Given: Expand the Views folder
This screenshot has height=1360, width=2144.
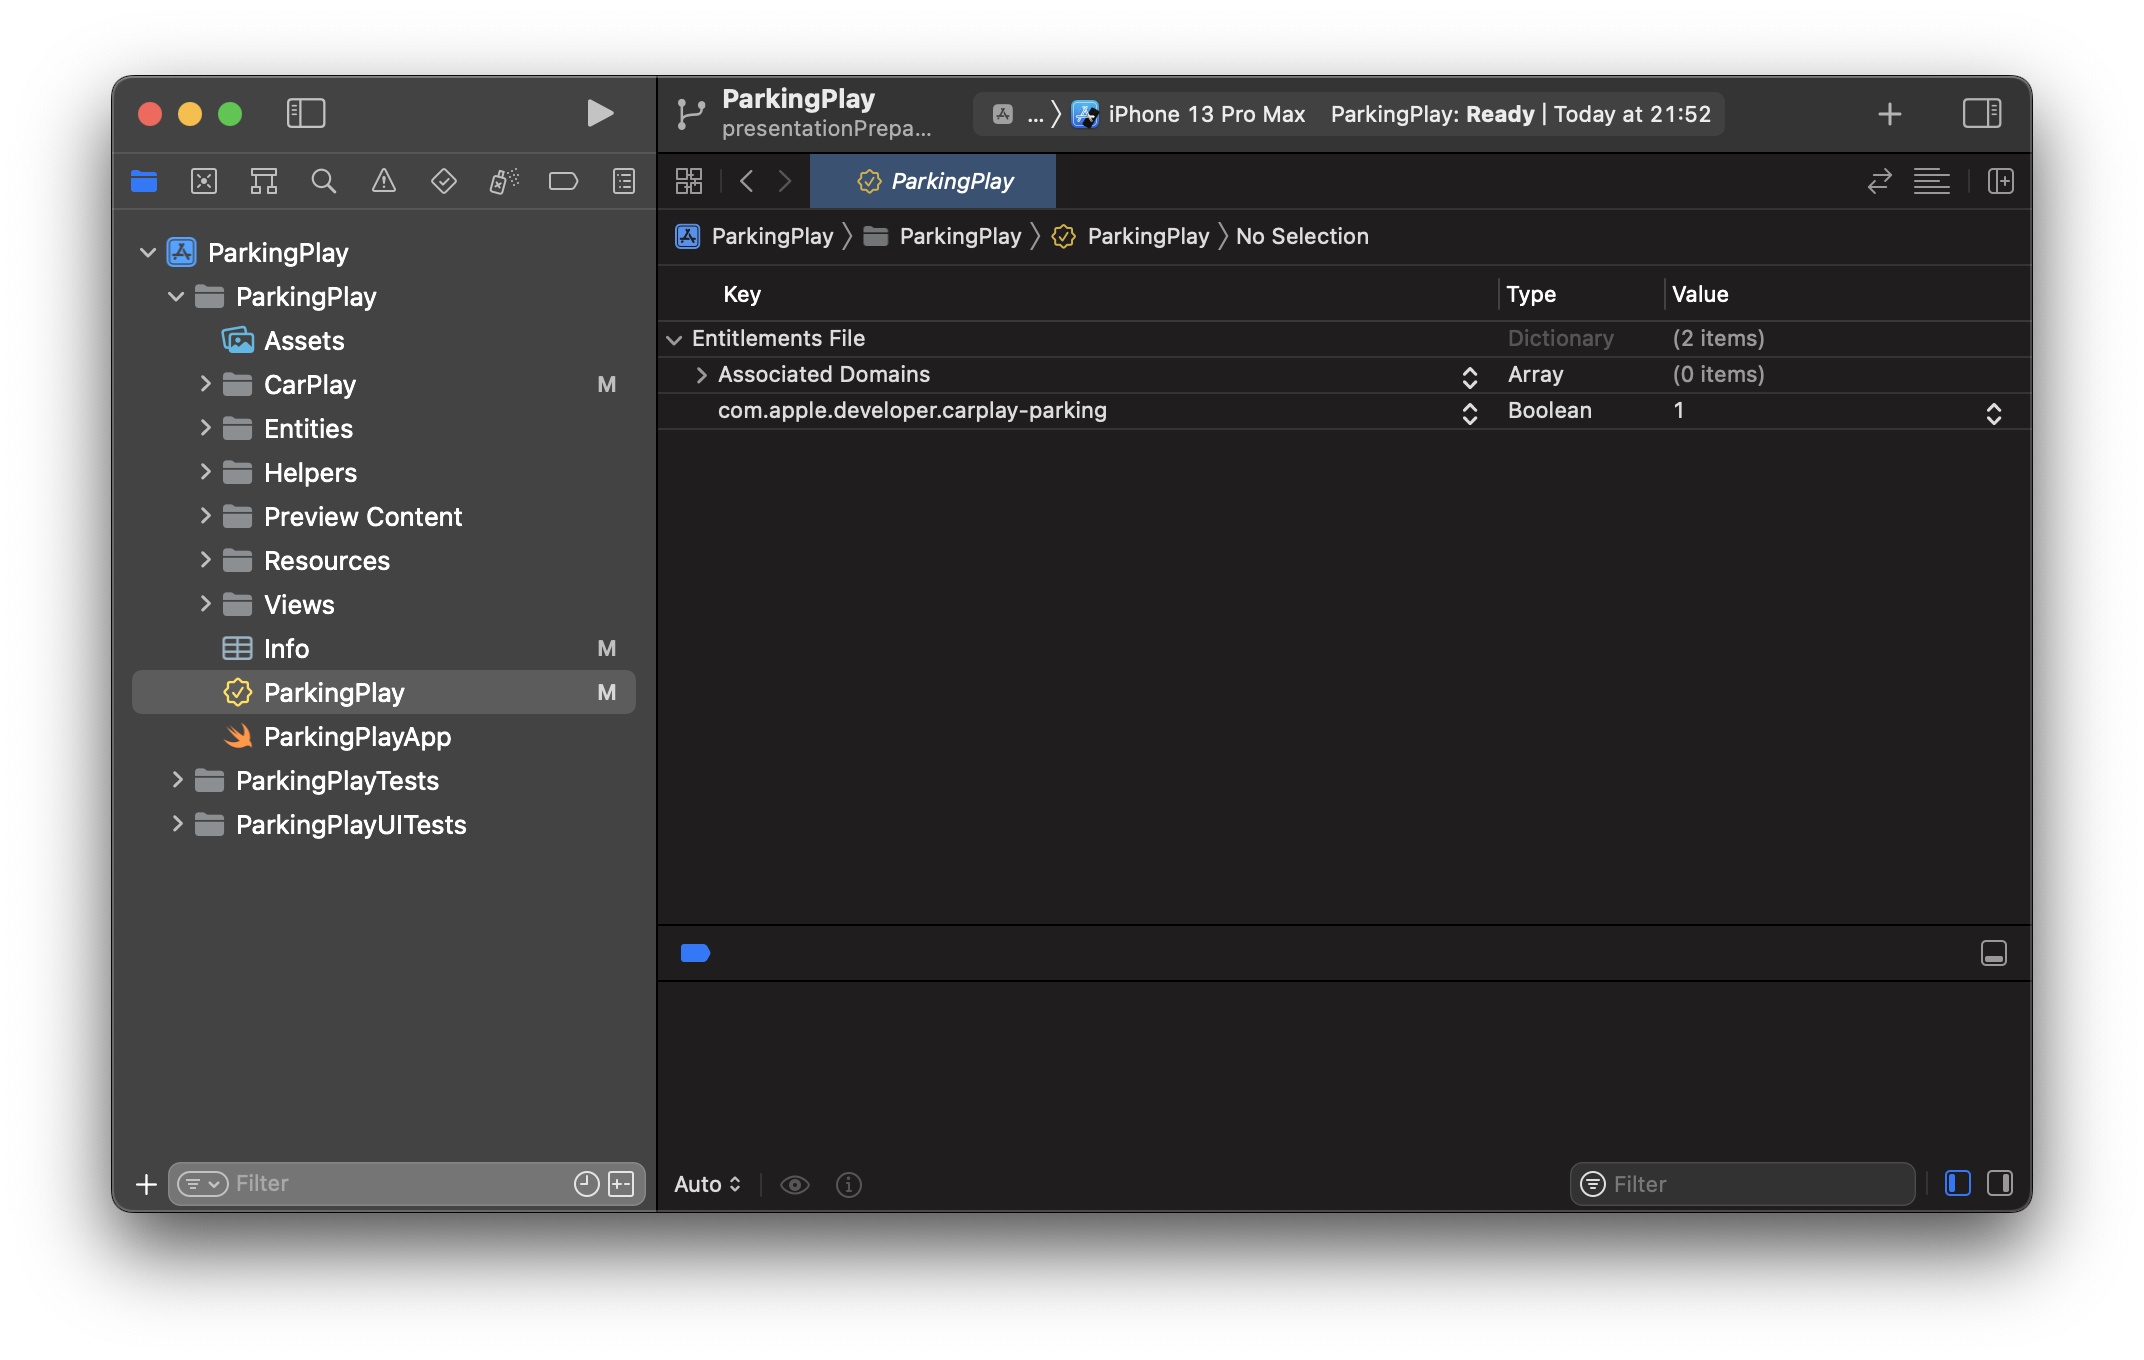Looking at the screenshot, I should tap(205, 604).
